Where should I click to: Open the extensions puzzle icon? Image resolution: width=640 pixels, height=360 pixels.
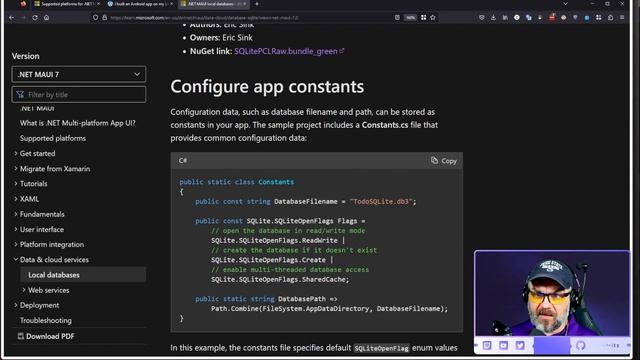(611, 18)
